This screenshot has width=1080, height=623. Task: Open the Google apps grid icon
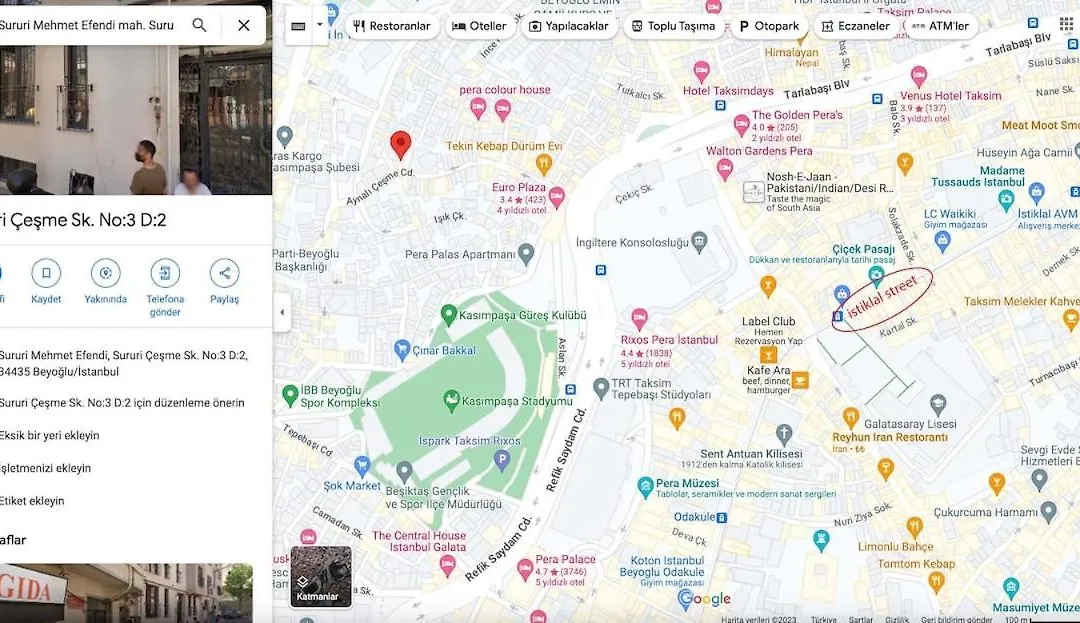1066,25
